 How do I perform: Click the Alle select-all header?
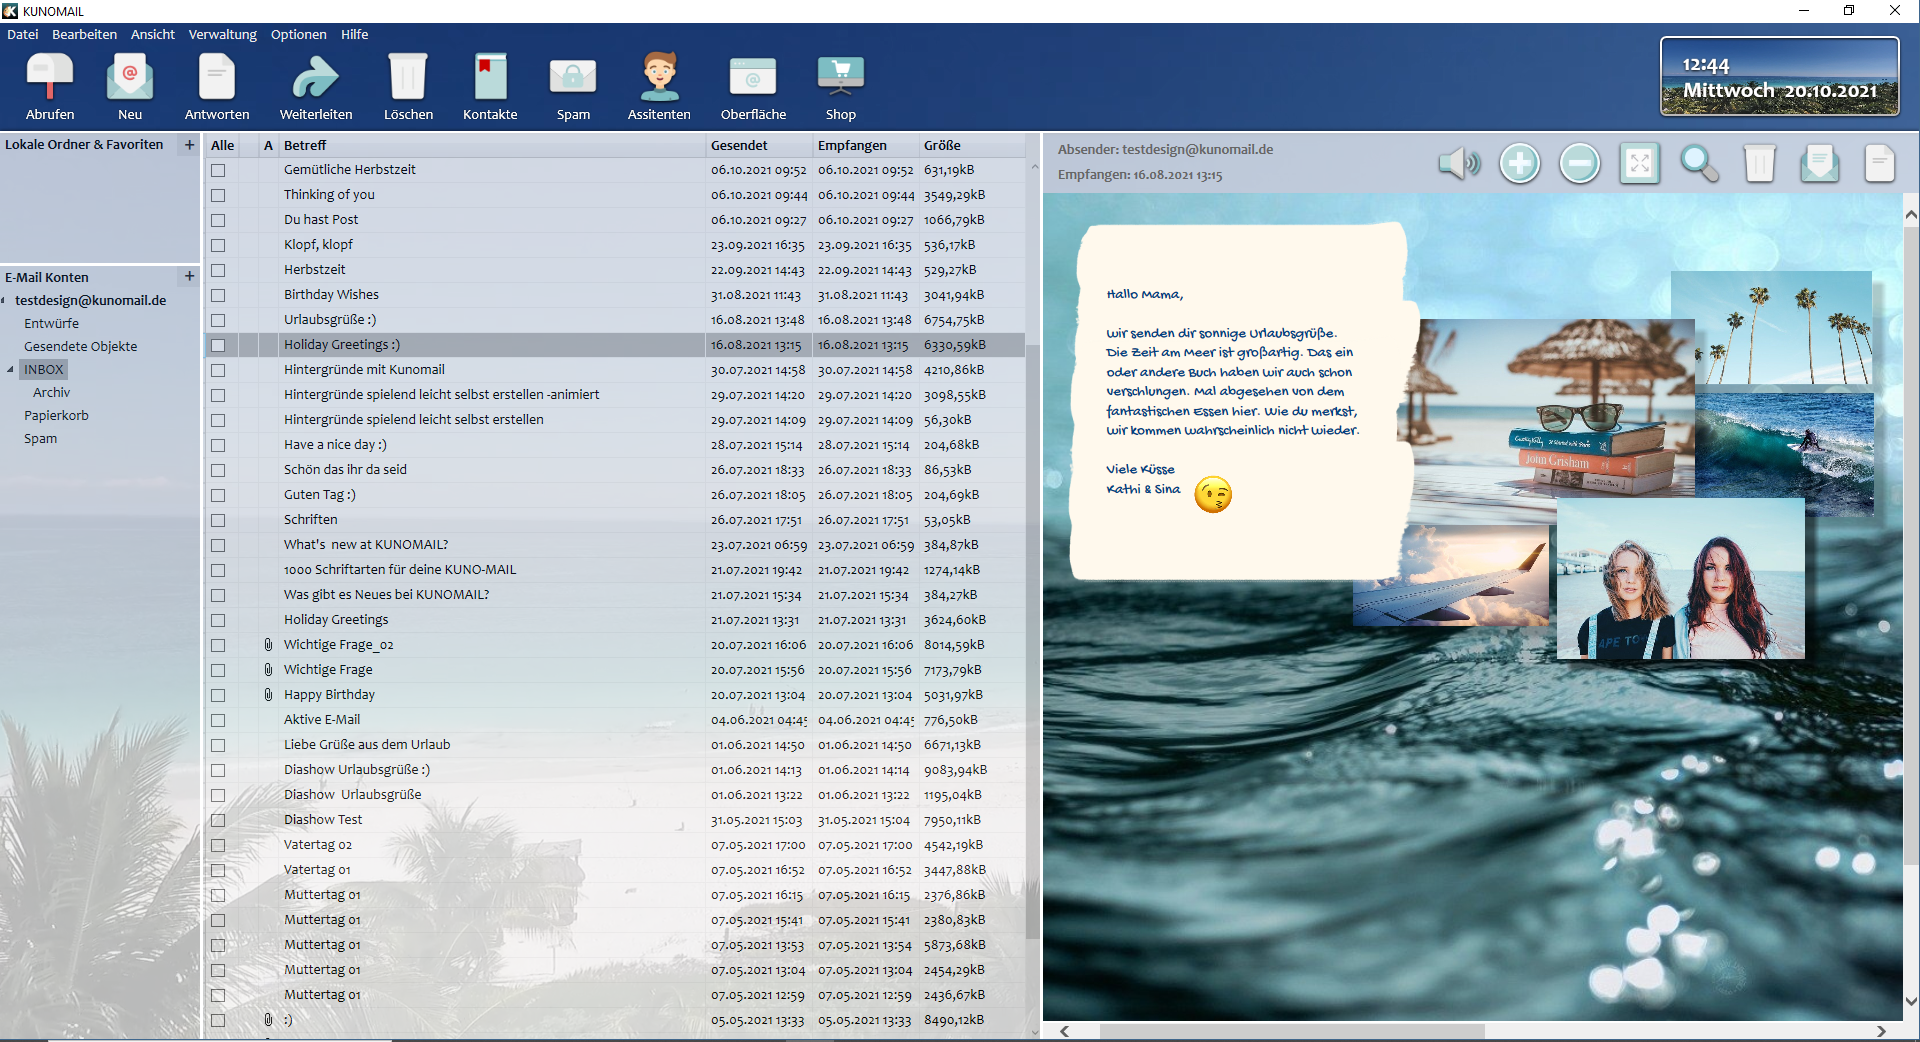(x=222, y=145)
